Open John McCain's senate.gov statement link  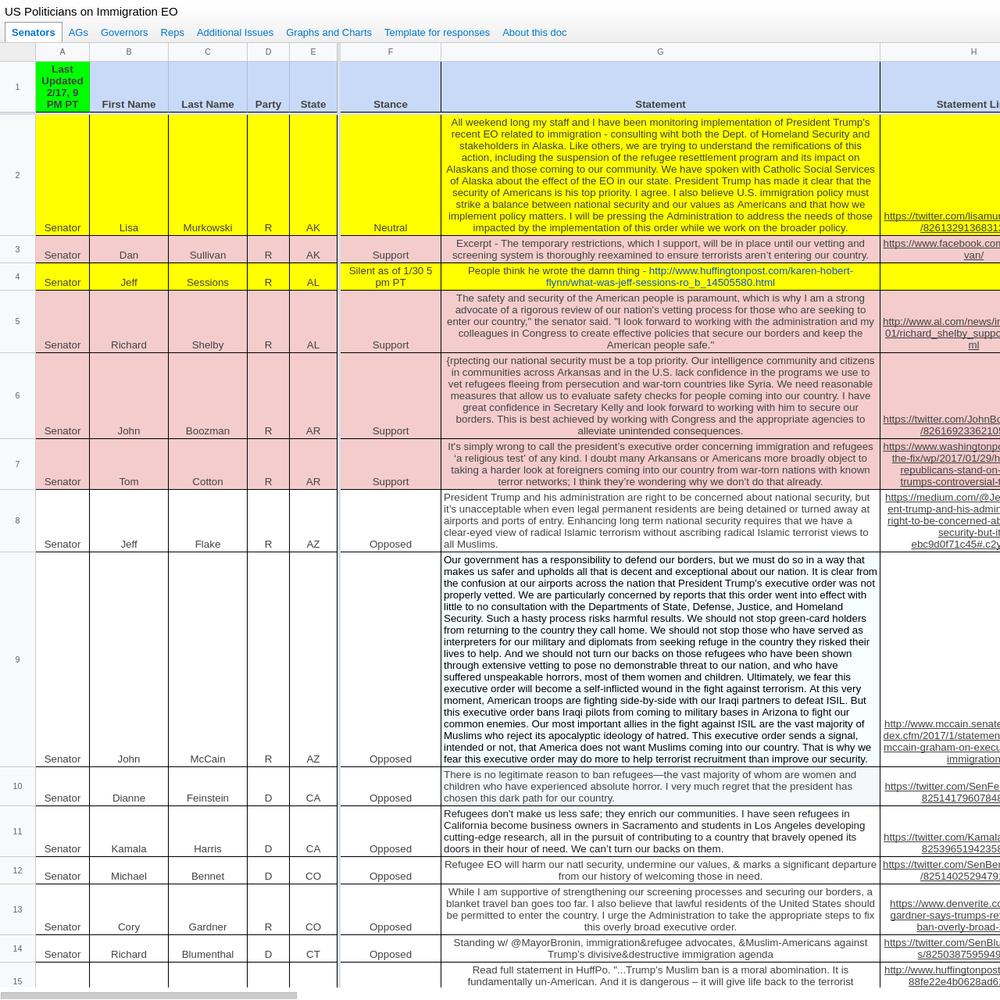pos(941,741)
